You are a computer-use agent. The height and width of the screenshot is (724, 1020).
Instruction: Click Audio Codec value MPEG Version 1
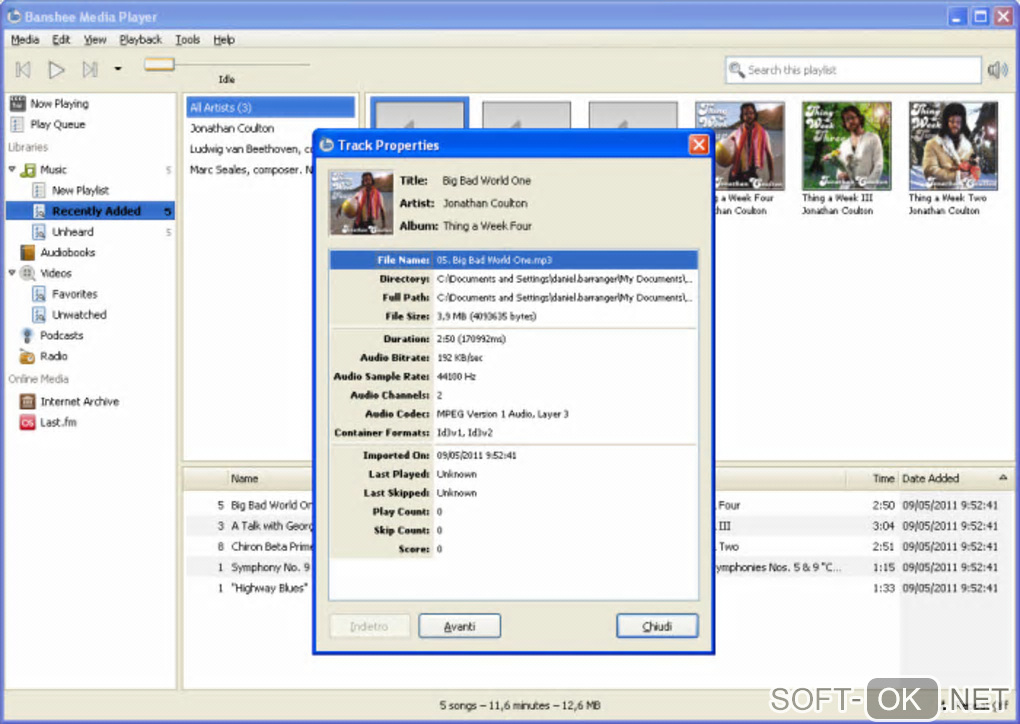502,414
